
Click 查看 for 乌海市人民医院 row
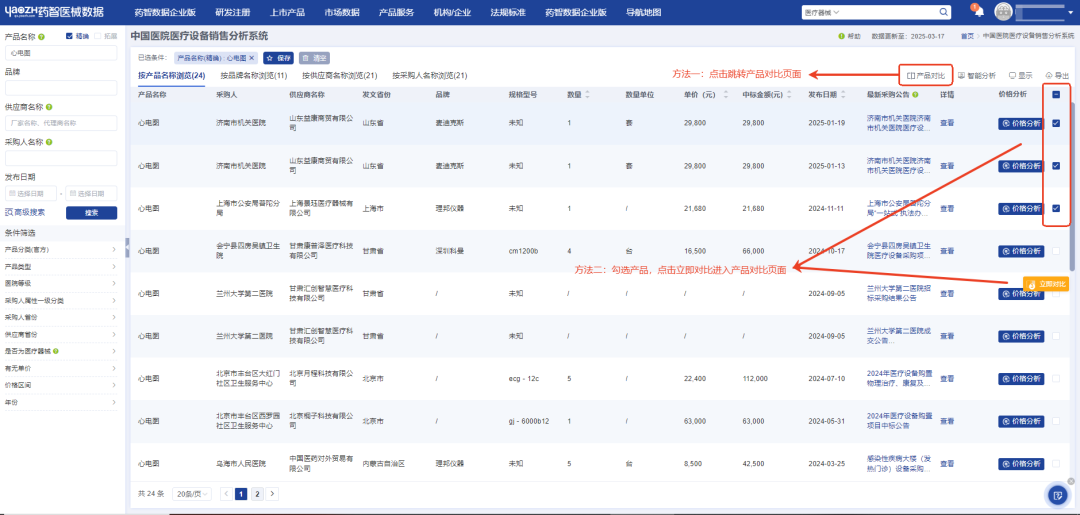[x=947, y=463]
